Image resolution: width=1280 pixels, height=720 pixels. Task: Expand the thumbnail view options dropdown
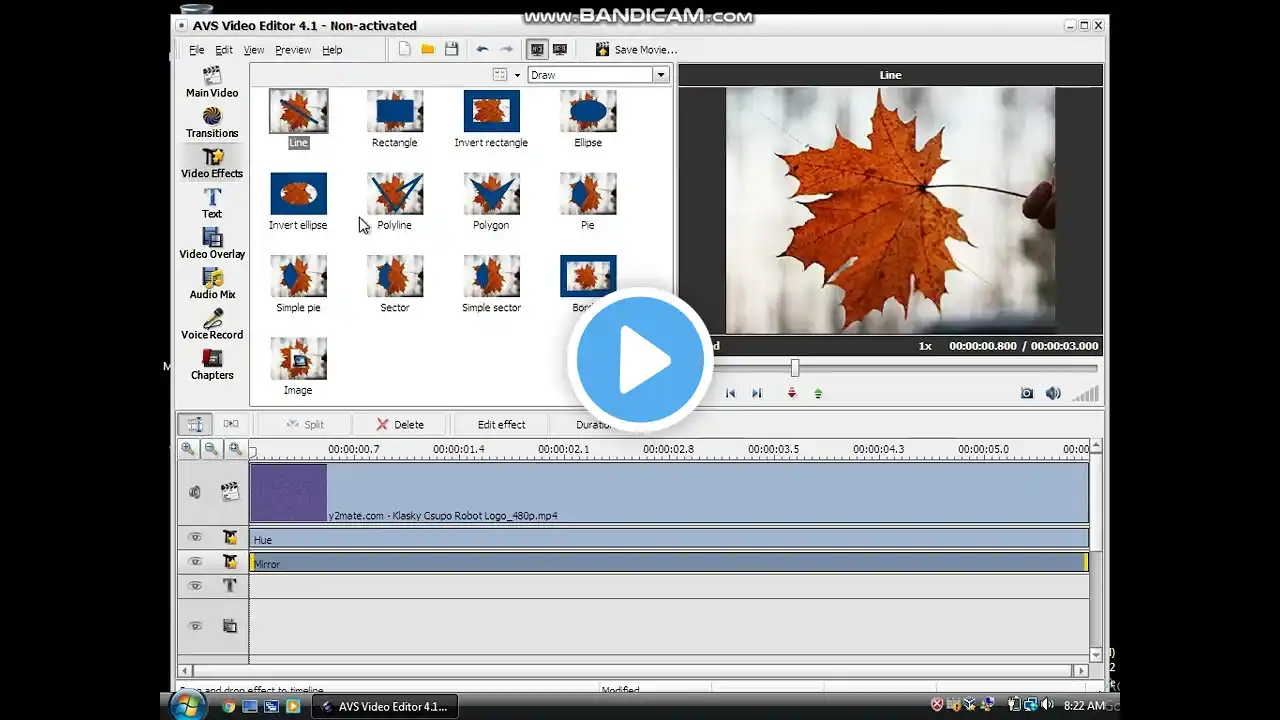tap(517, 75)
